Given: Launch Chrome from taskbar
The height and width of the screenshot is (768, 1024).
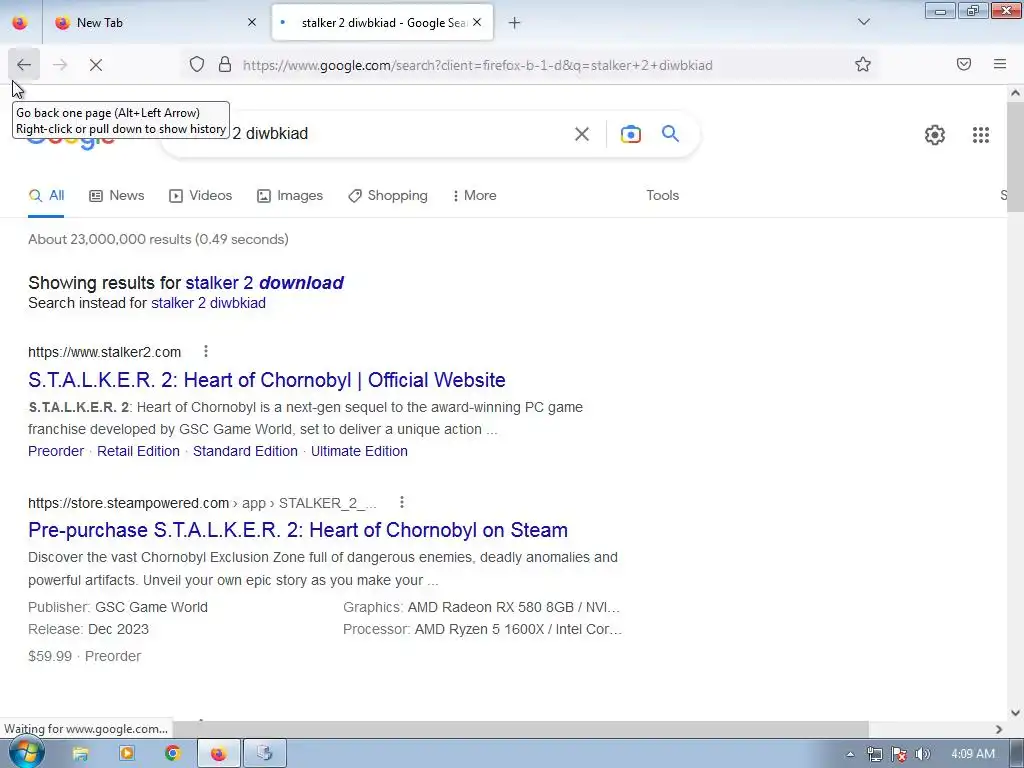Looking at the screenshot, I should pos(172,754).
